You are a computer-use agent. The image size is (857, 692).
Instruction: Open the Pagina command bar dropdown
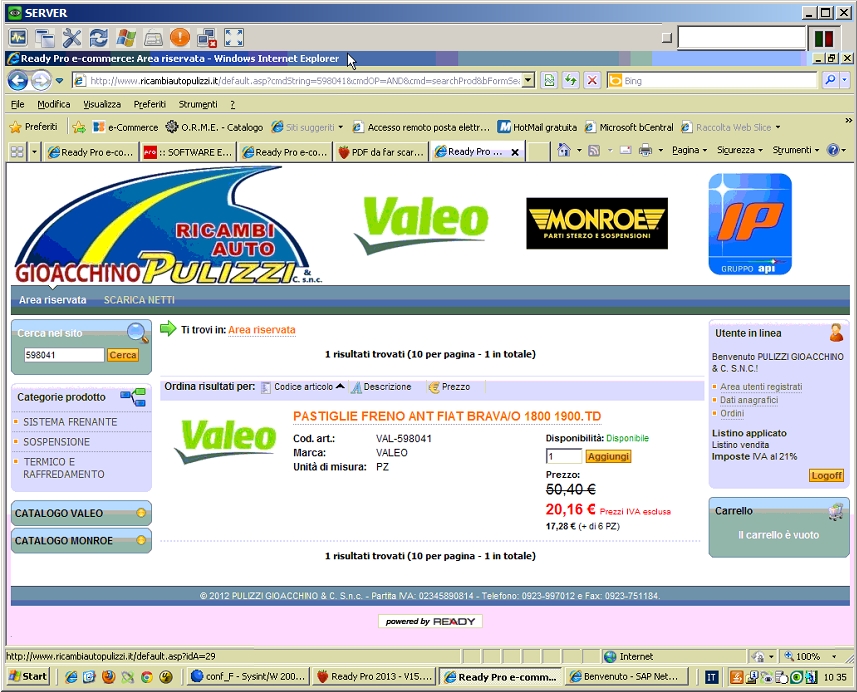tap(689, 150)
